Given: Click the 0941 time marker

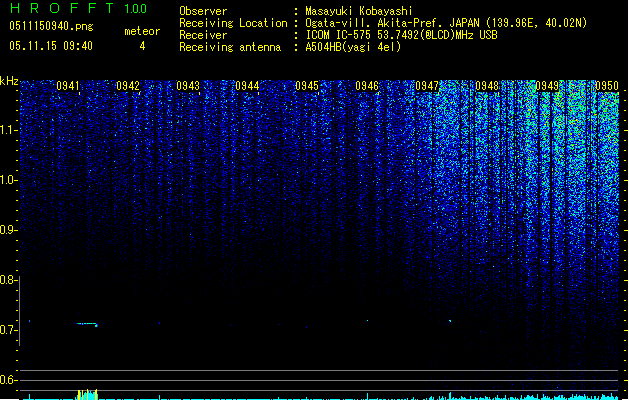Looking at the screenshot, I should [x=68, y=87].
